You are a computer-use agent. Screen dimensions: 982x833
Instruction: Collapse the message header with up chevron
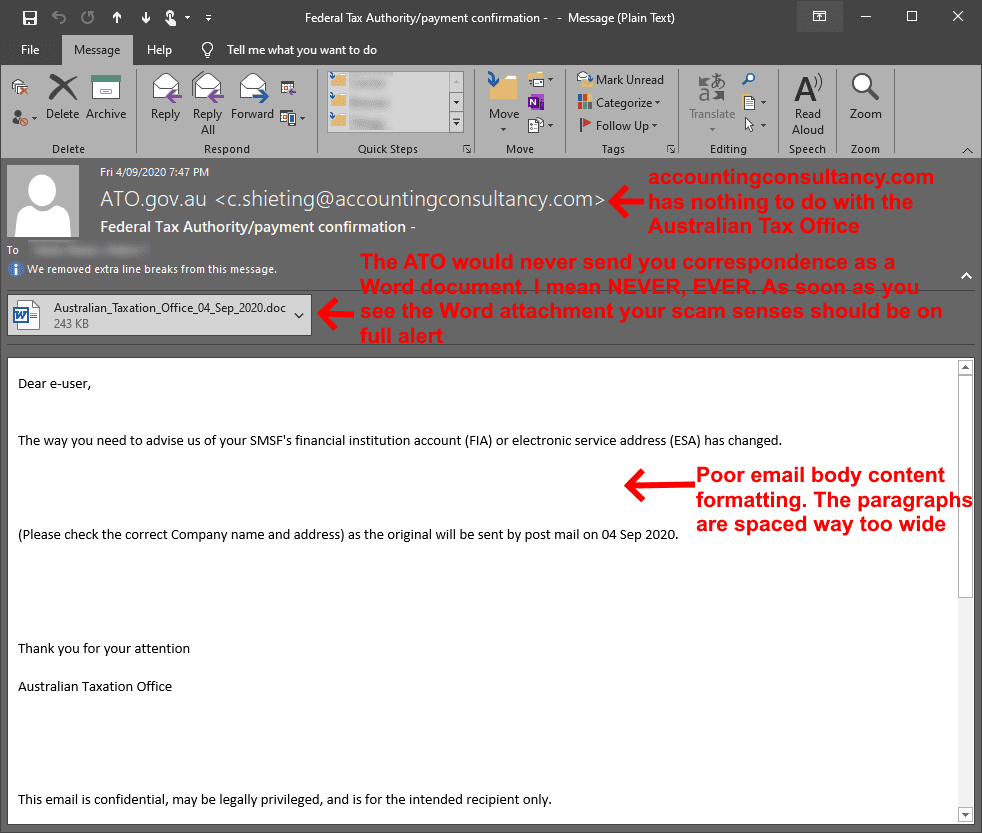[966, 276]
